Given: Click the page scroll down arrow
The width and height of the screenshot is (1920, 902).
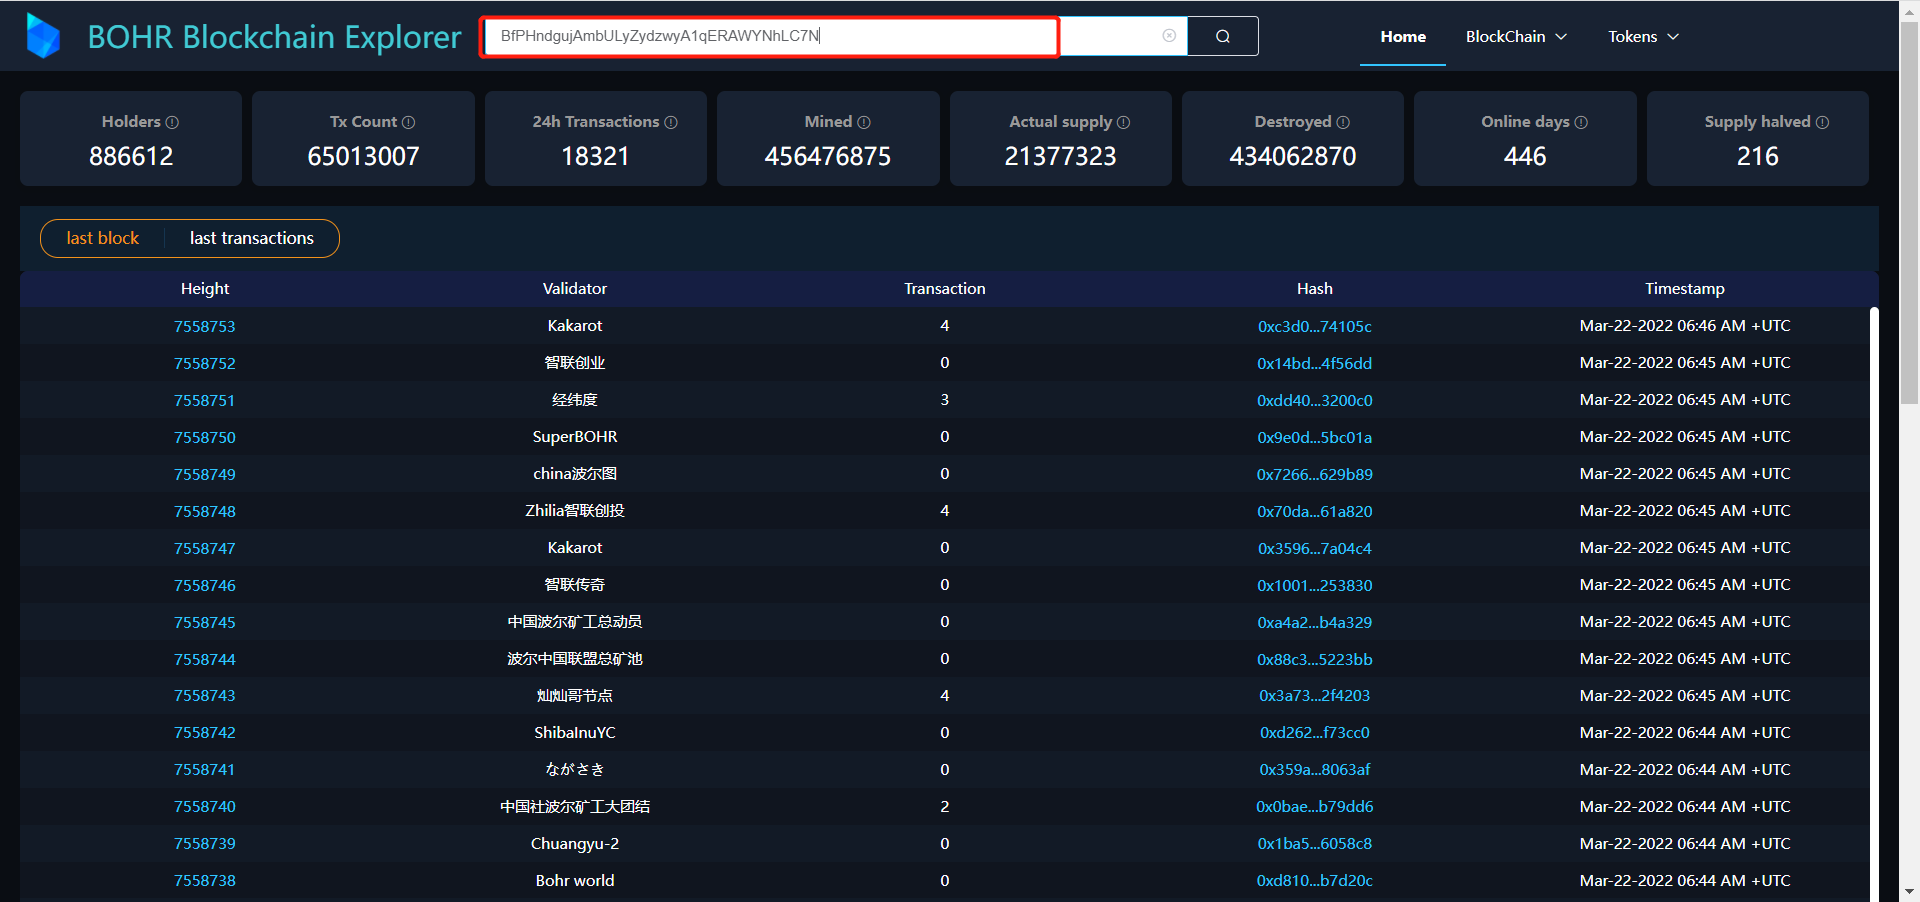Looking at the screenshot, I should 1909,890.
